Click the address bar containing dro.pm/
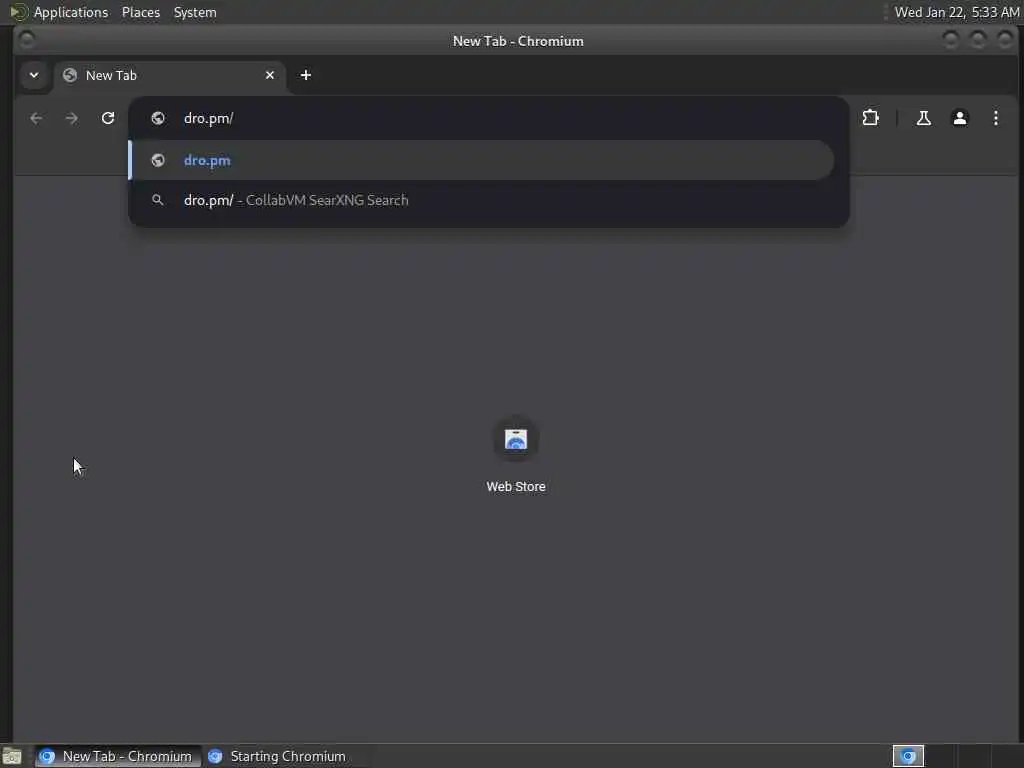 (x=488, y=118)
